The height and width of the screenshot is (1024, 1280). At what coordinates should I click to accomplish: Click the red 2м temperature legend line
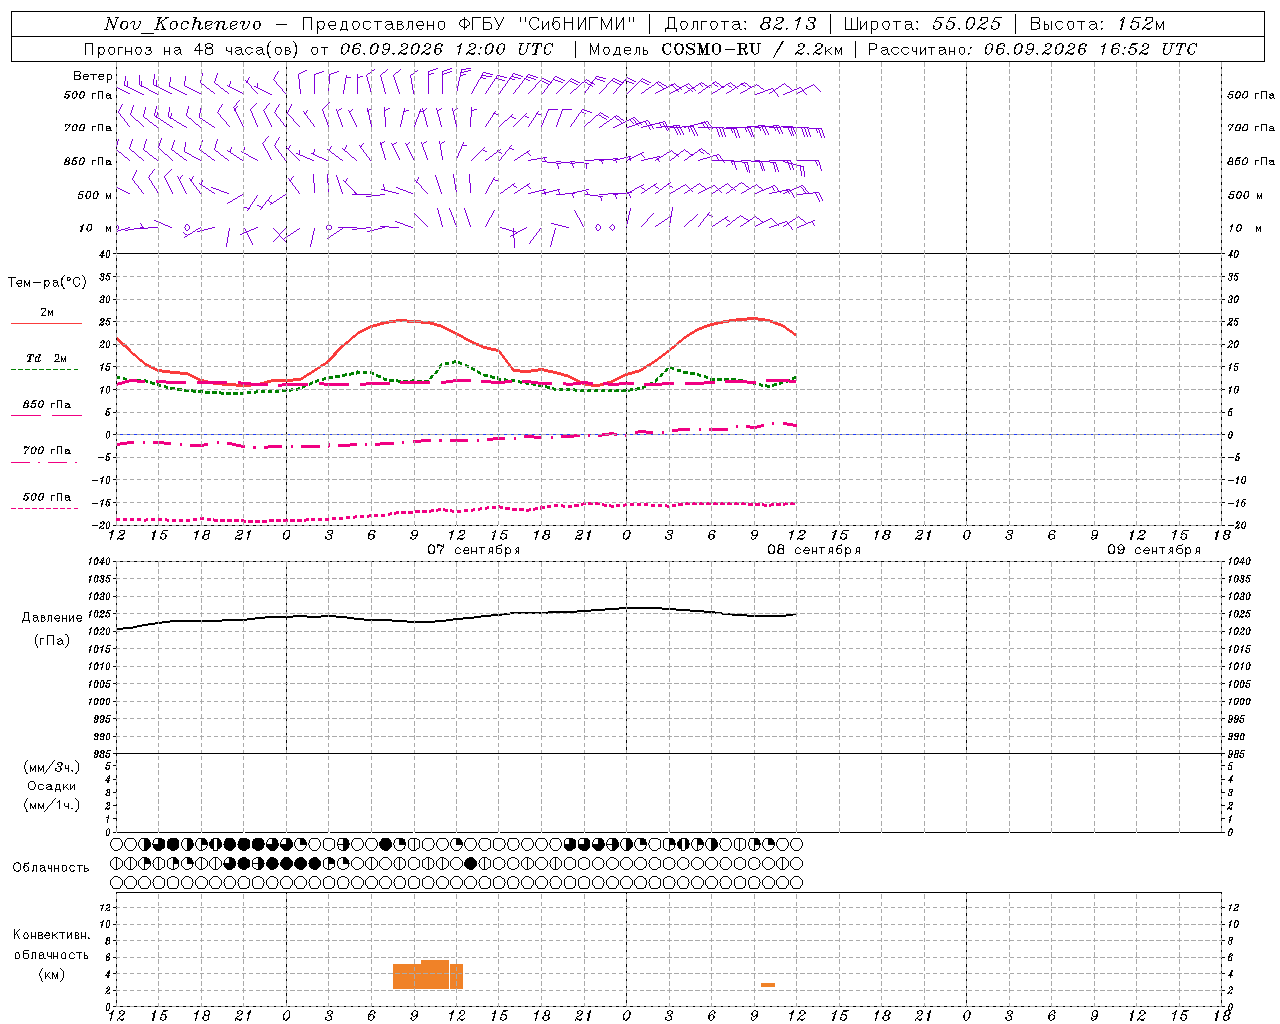coord(46,323)
